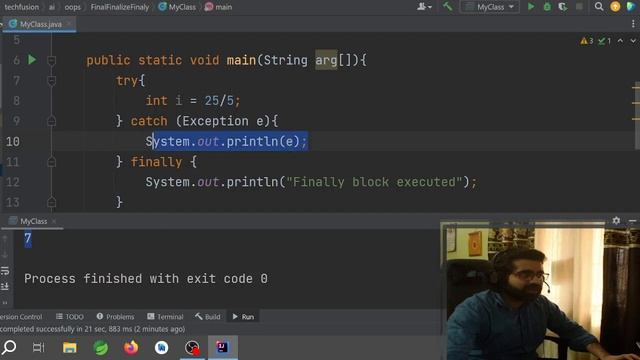Open Firefox from the taskbar
Image resolution: width=640 pixels, height=360 pixels.
pos(131,348)
